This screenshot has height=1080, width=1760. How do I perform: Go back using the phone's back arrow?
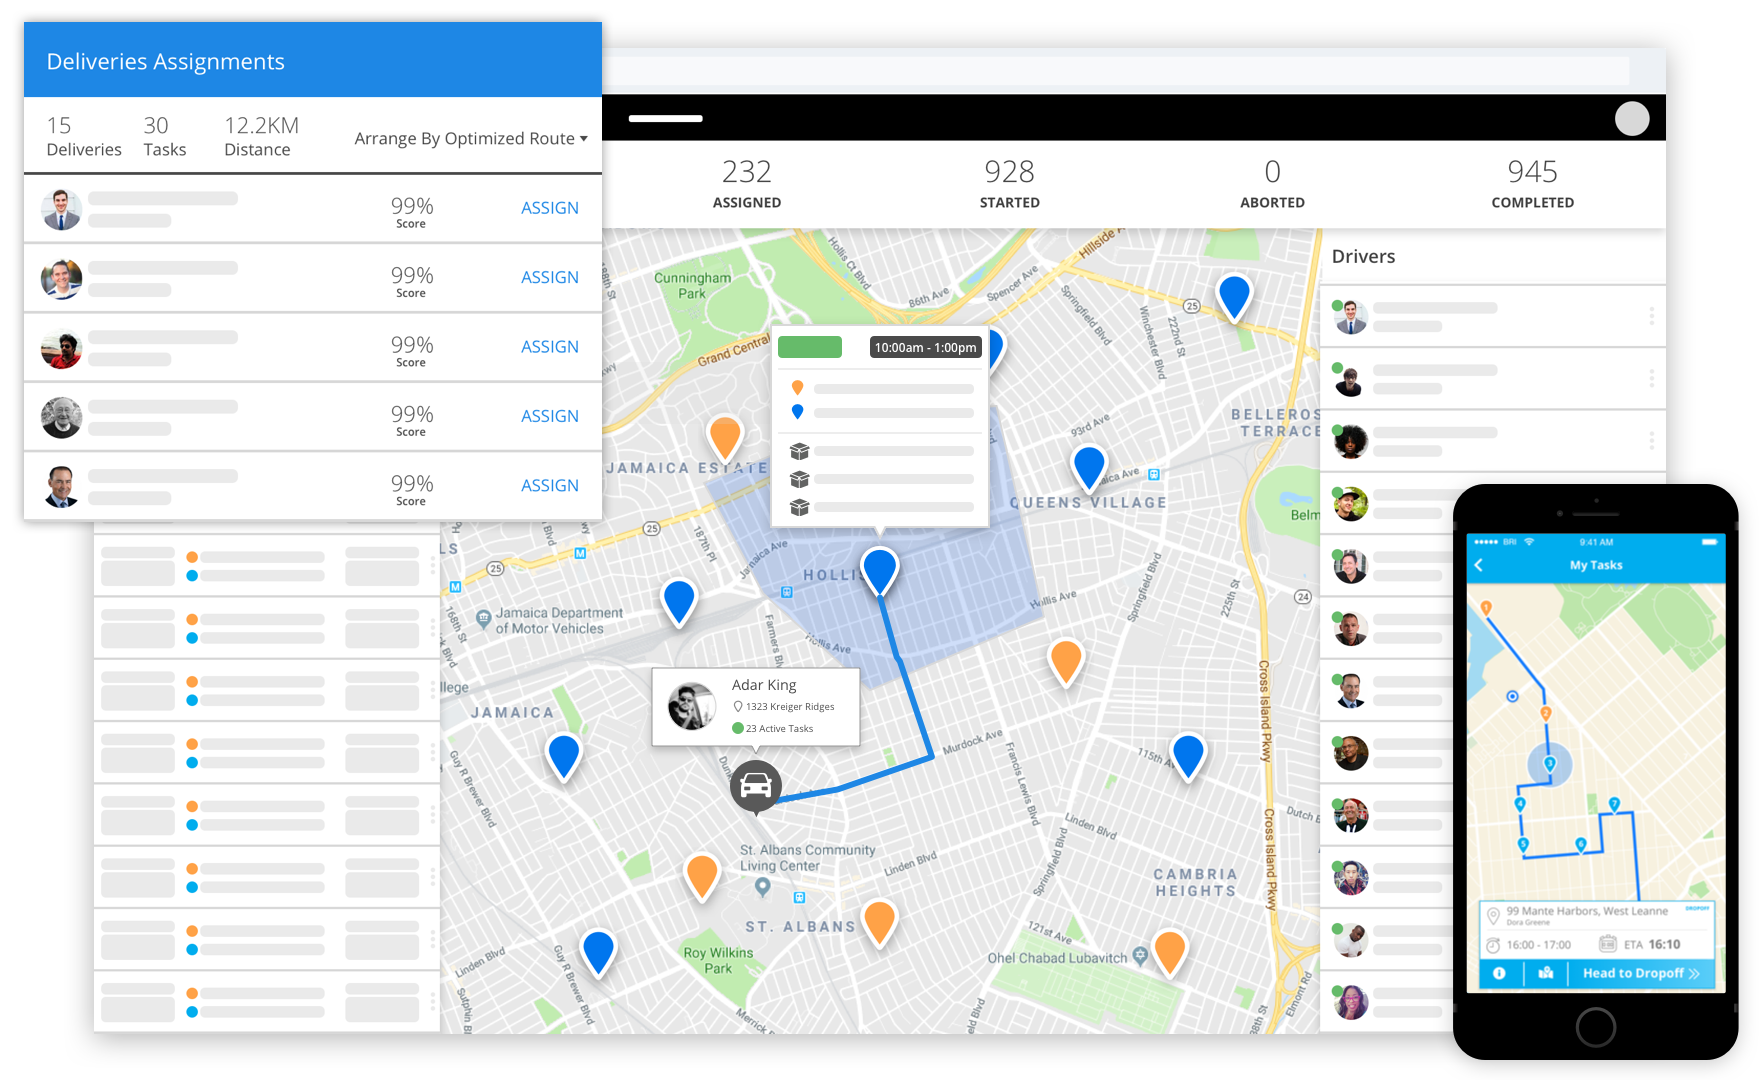pos(1479,565)
